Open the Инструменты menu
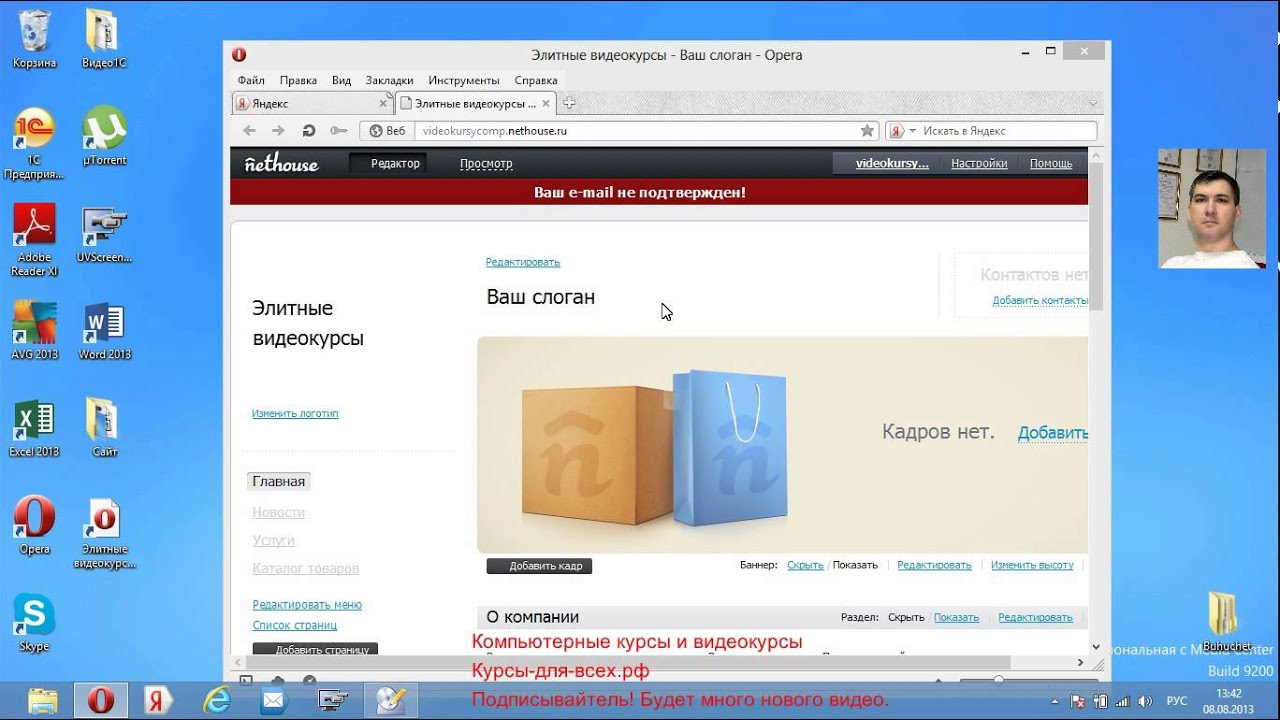 click(464, 80)
